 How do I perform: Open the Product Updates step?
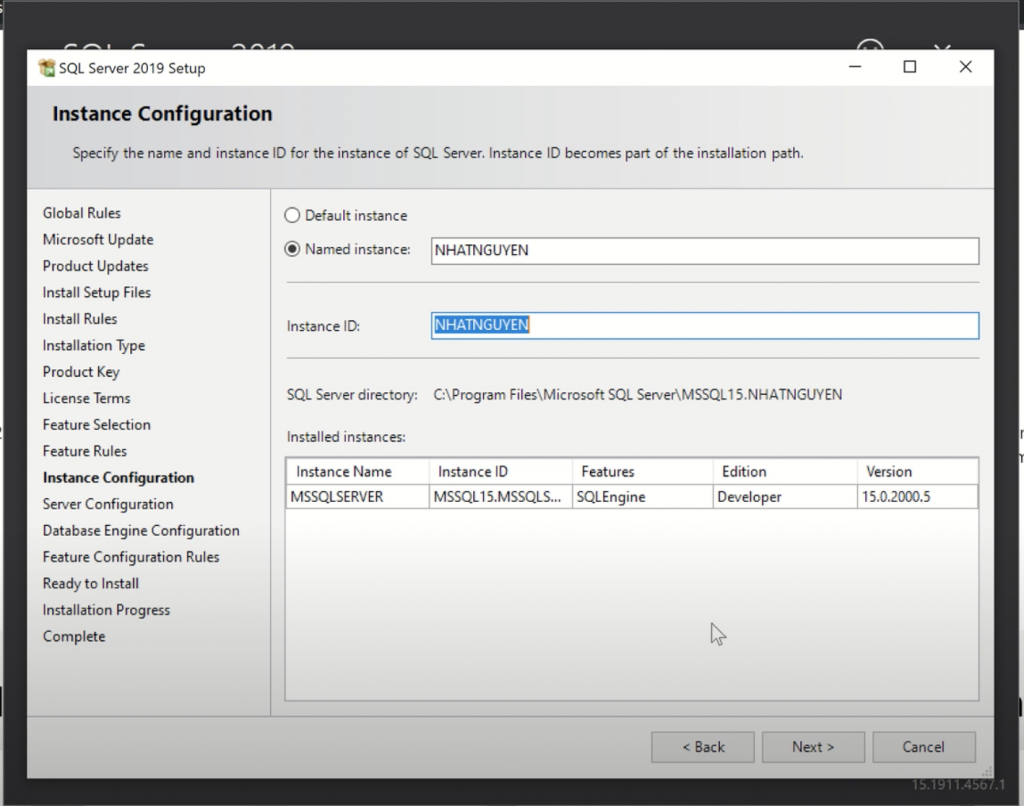95,266
